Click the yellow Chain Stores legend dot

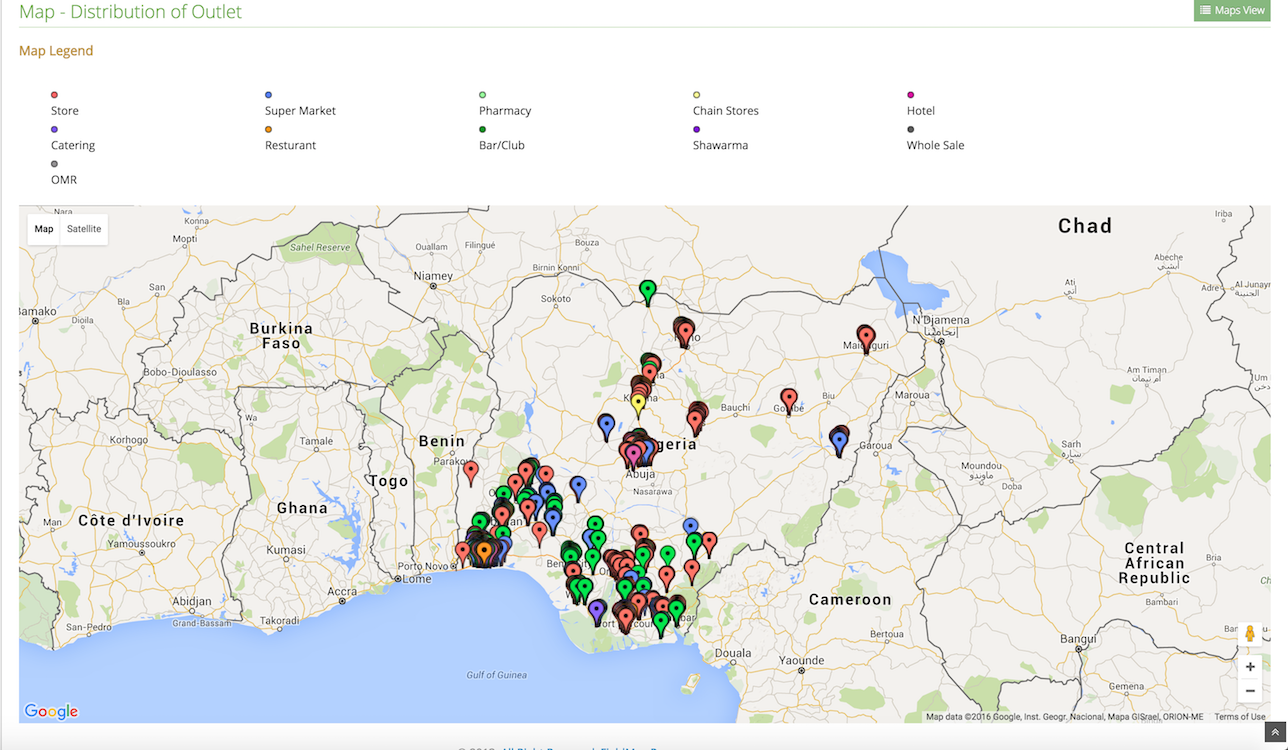click(696, 95)
